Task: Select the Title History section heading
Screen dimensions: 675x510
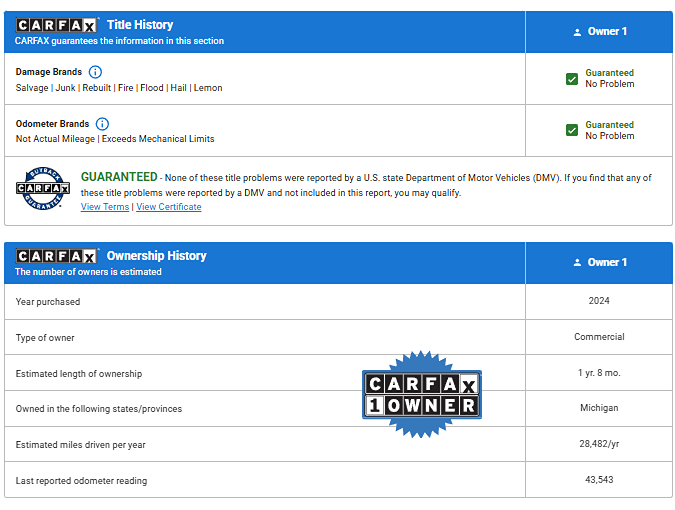Action: [x=140, y=25]
